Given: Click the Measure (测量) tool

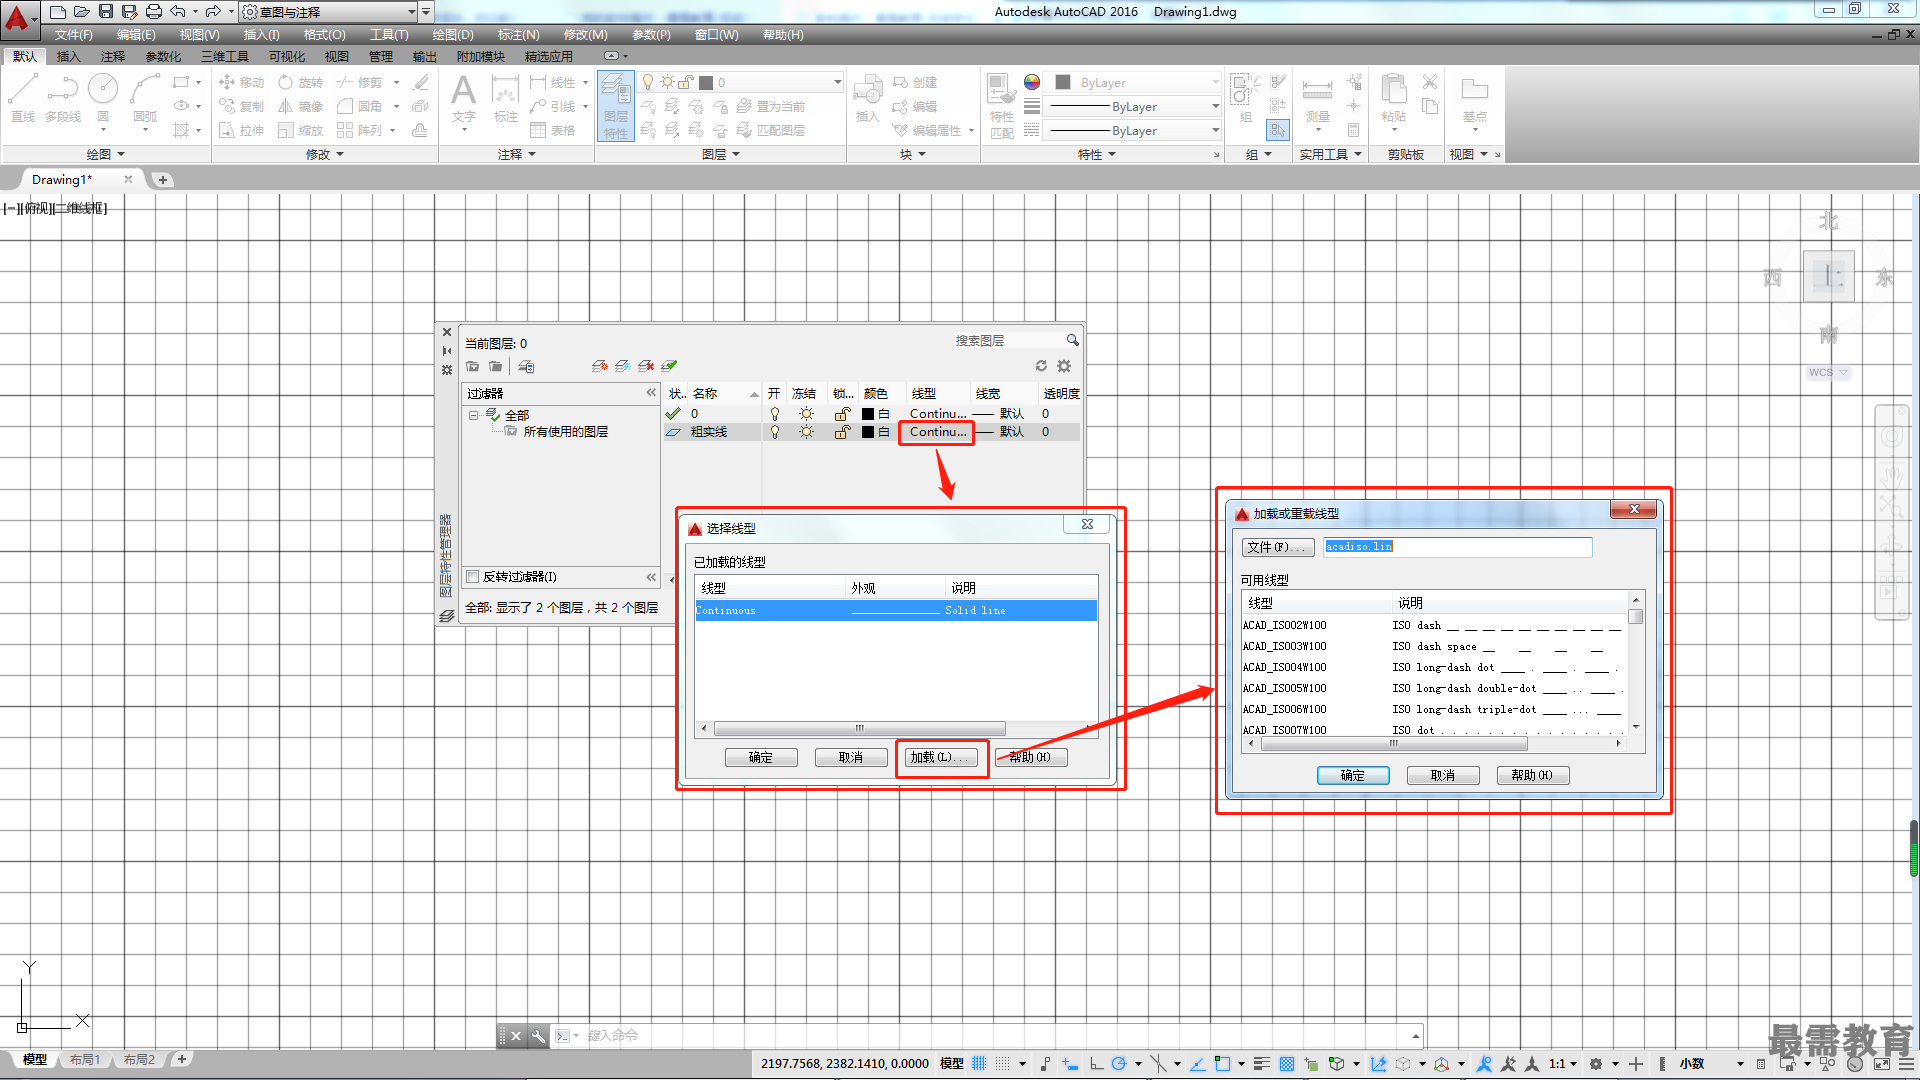Looking at the screenshot, I should click(1317, 98).
